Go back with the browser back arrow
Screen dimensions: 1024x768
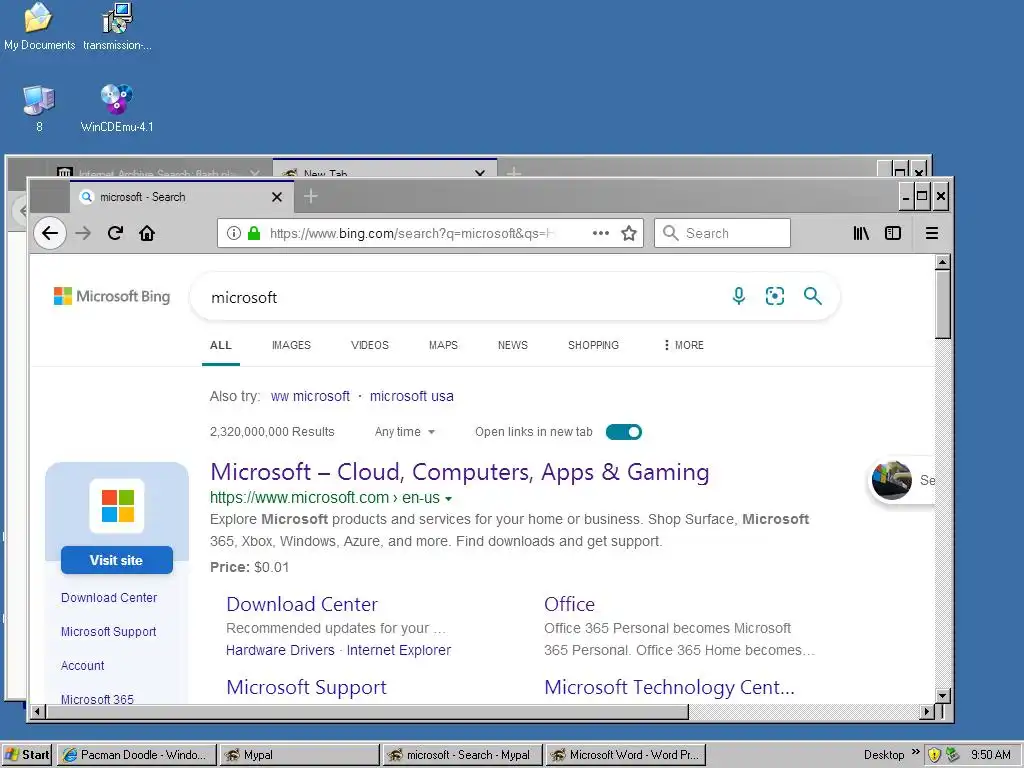[x=50, y=233]
